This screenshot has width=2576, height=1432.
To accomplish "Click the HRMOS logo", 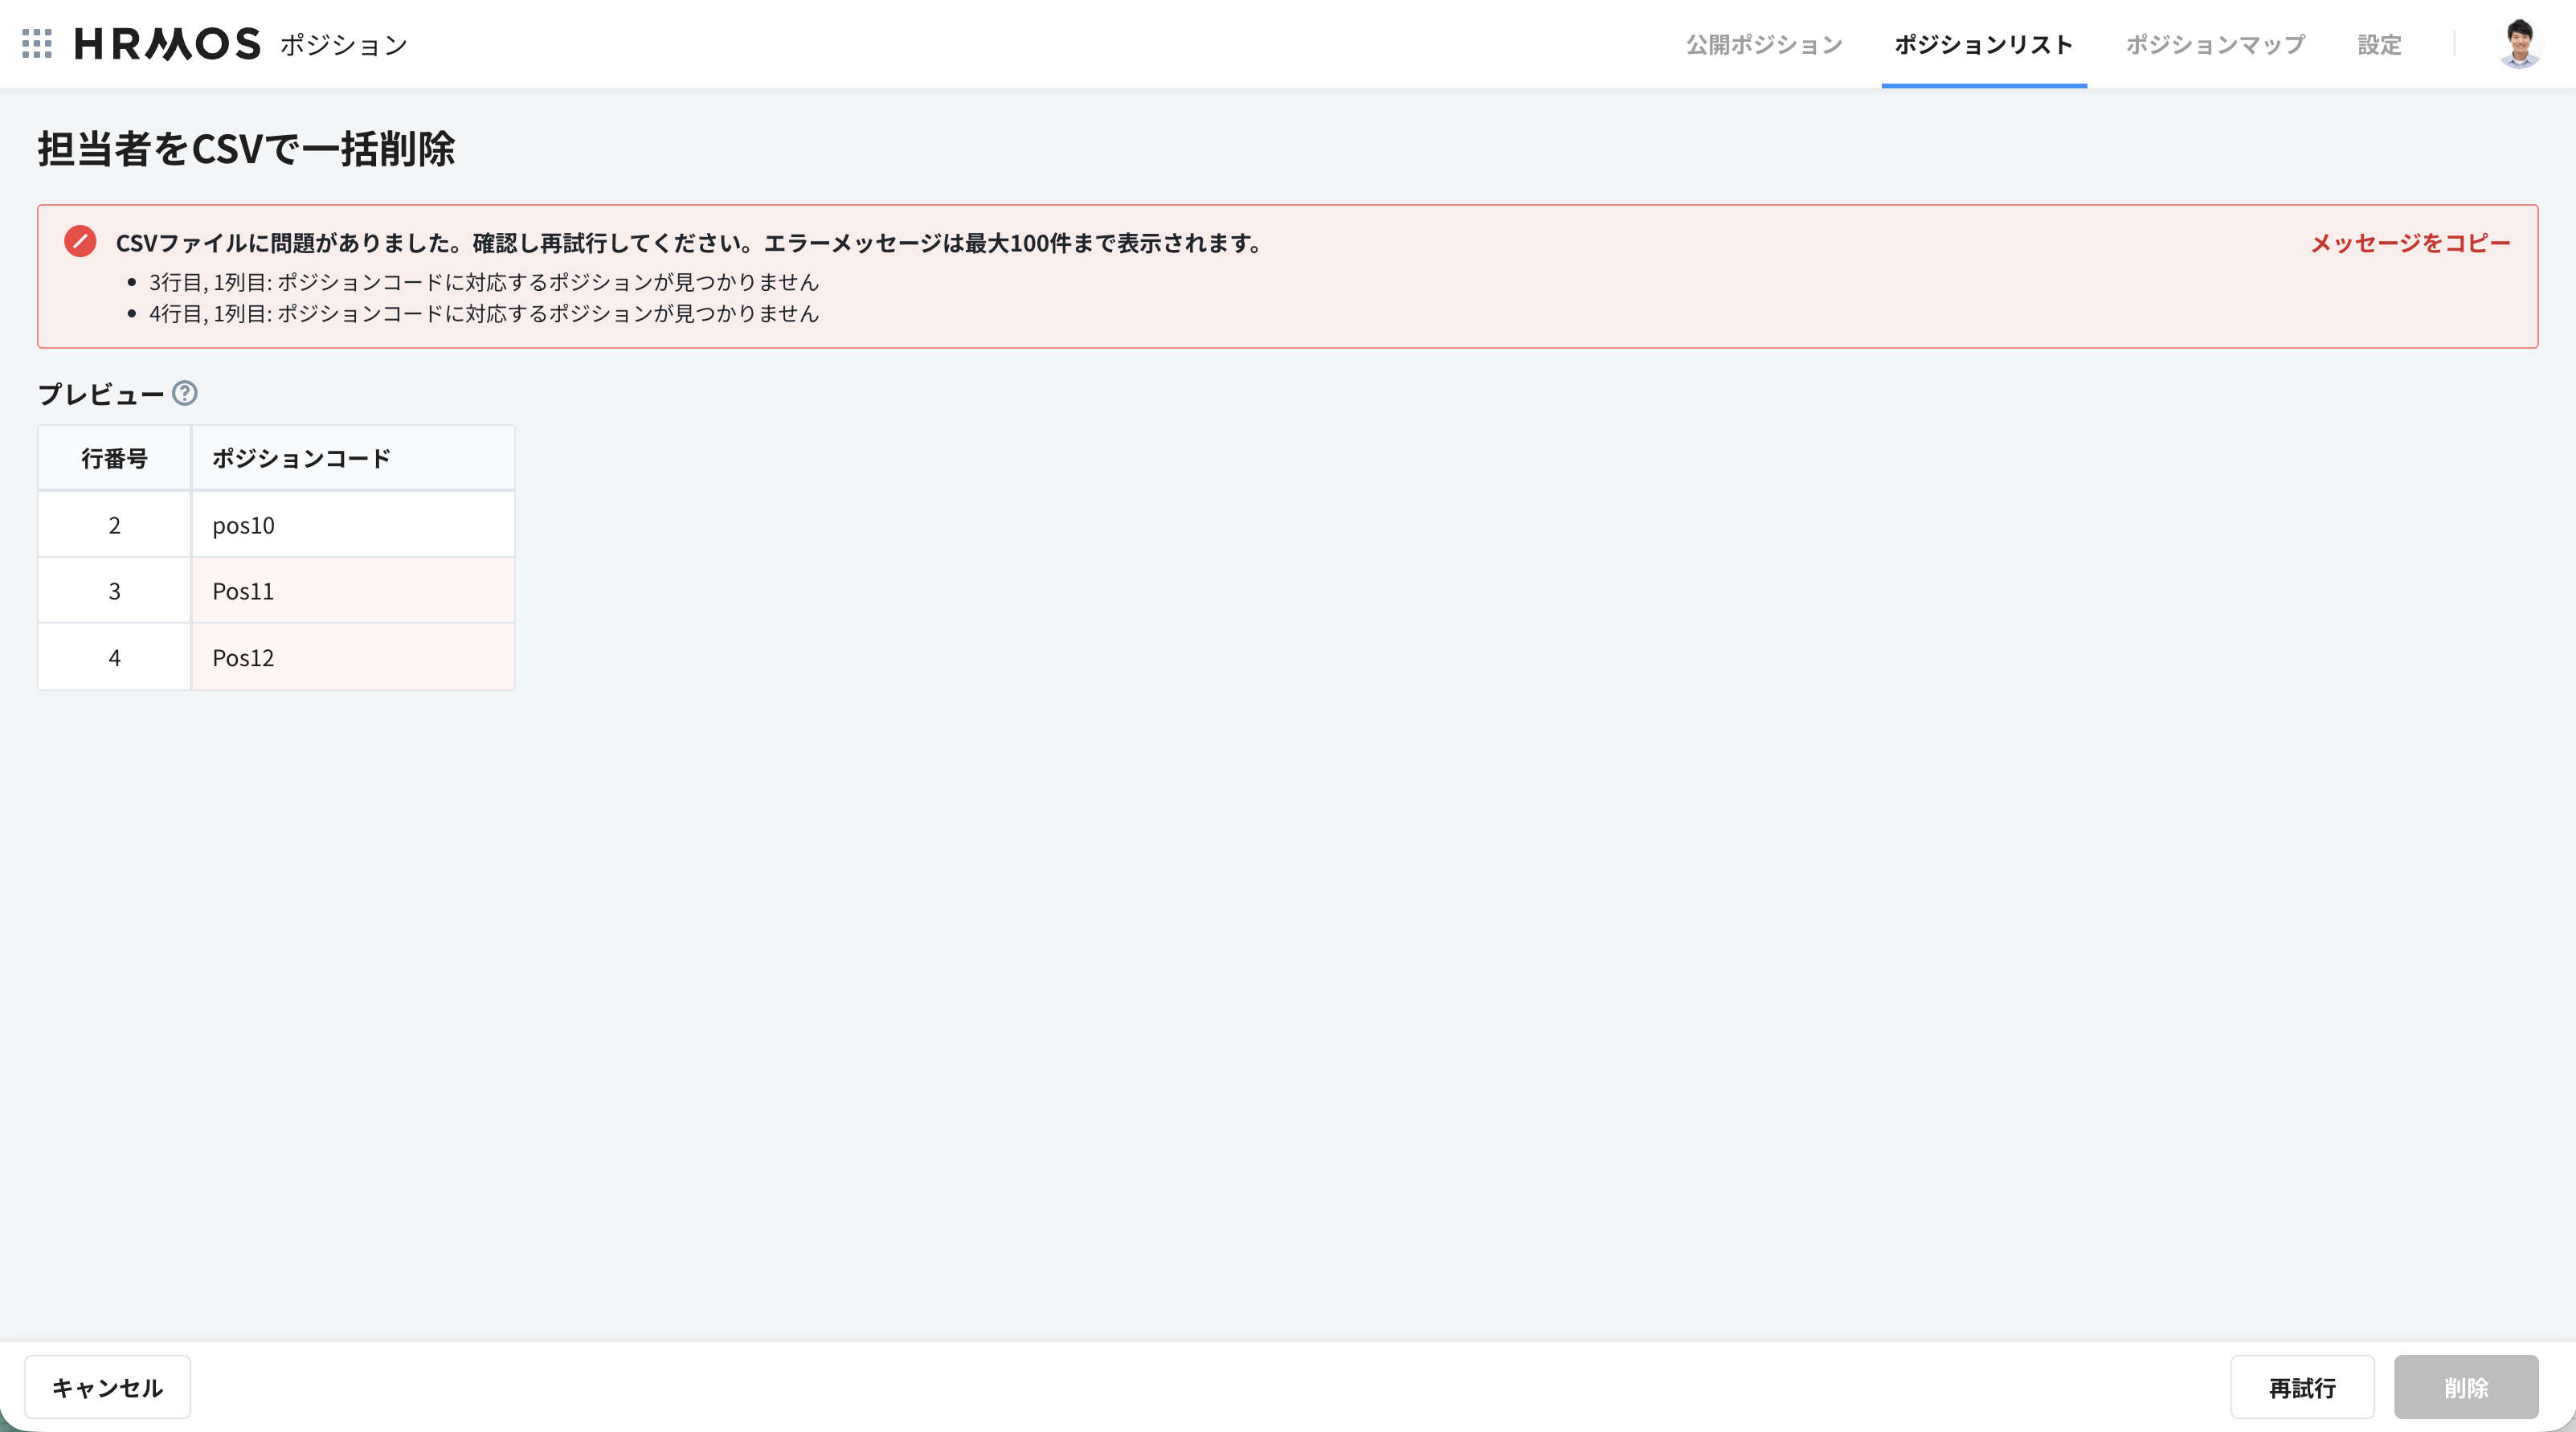I will [167, 44].
